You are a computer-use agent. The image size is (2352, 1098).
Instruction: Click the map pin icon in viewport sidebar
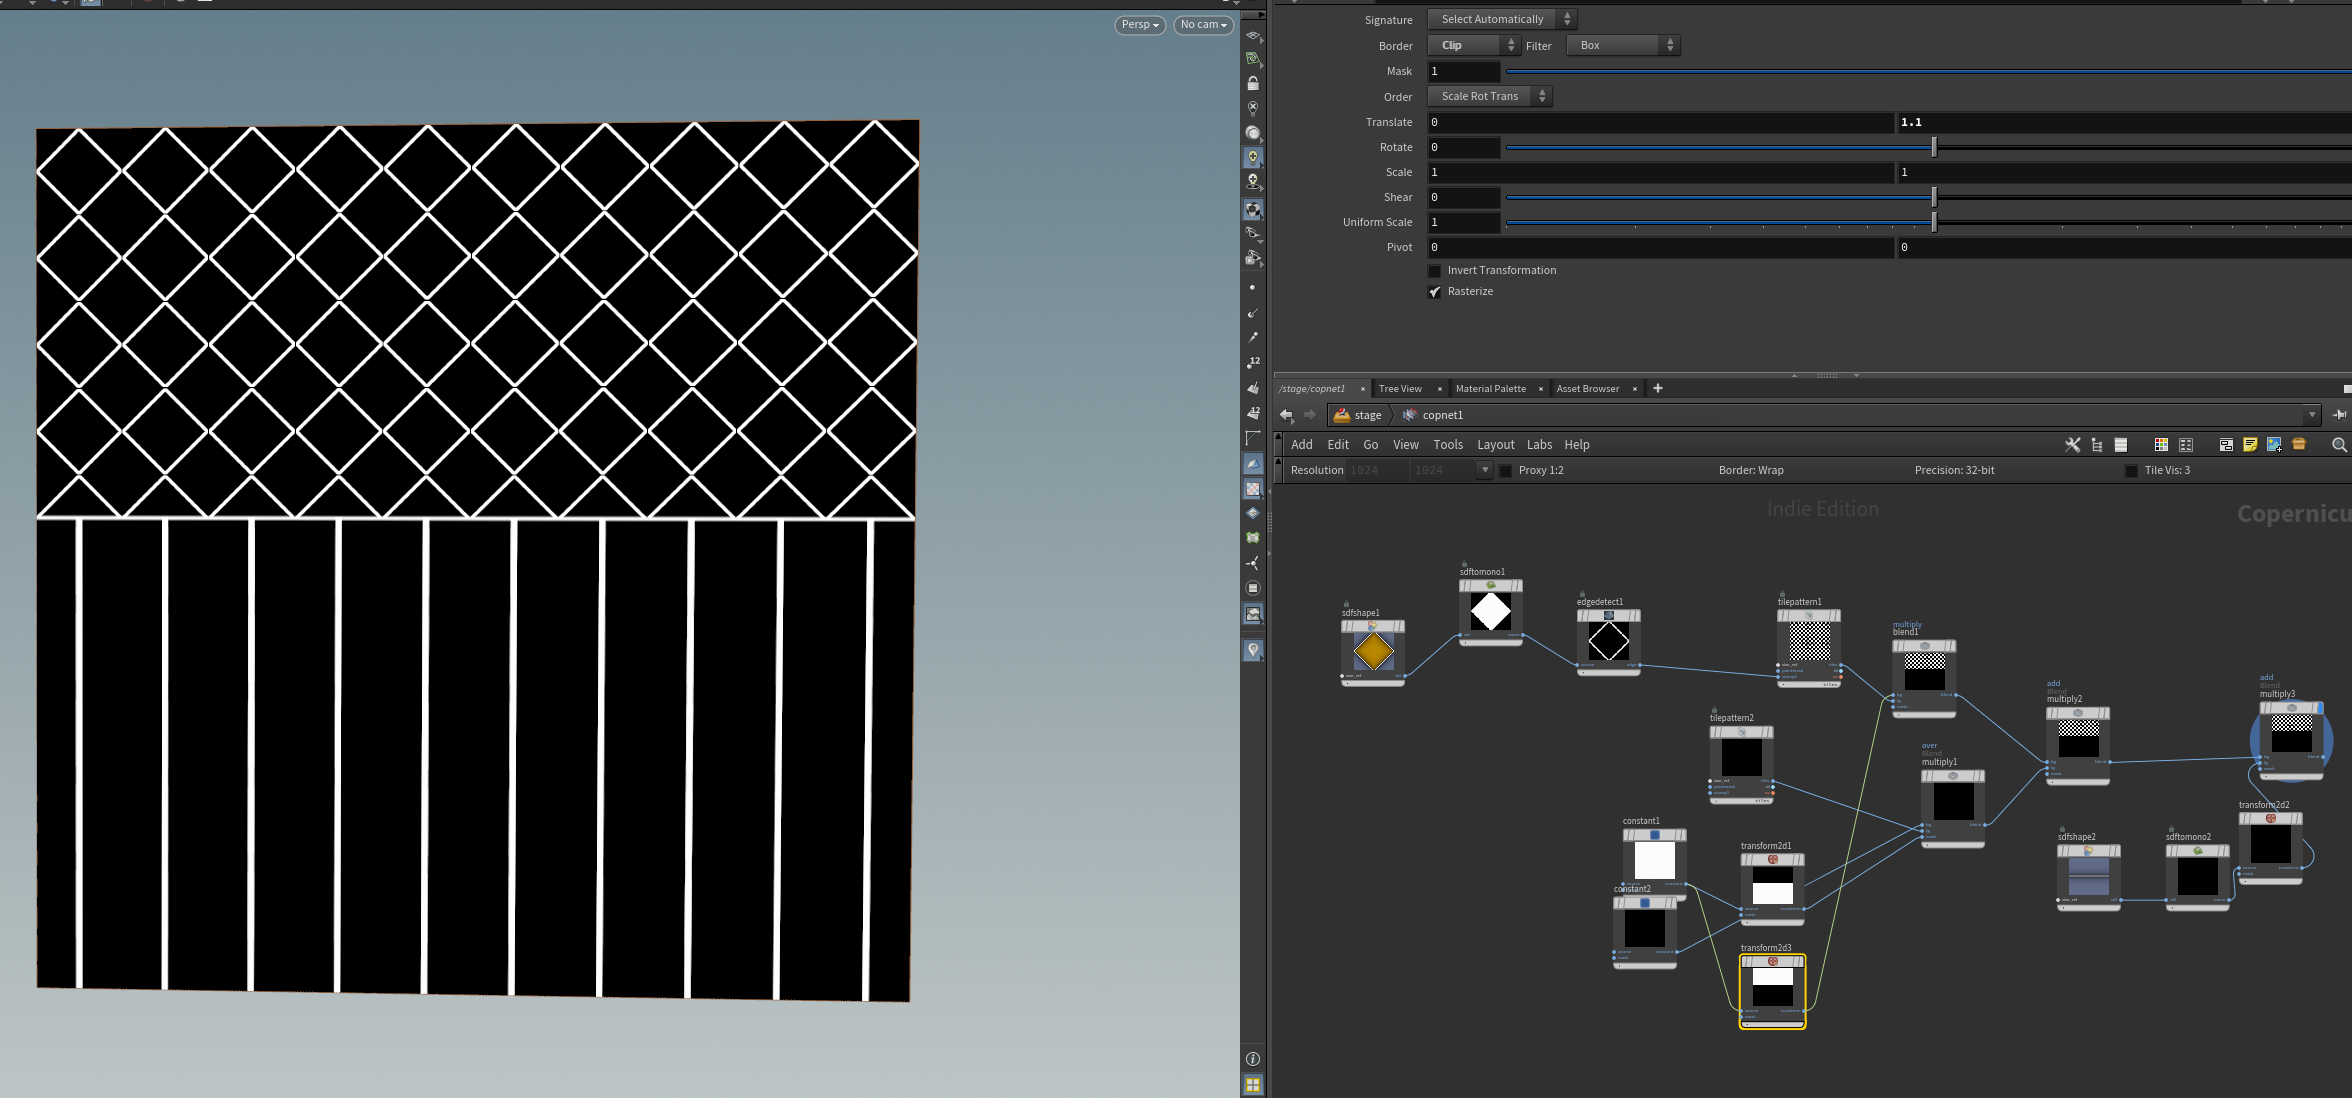(x=1253, y=650)
